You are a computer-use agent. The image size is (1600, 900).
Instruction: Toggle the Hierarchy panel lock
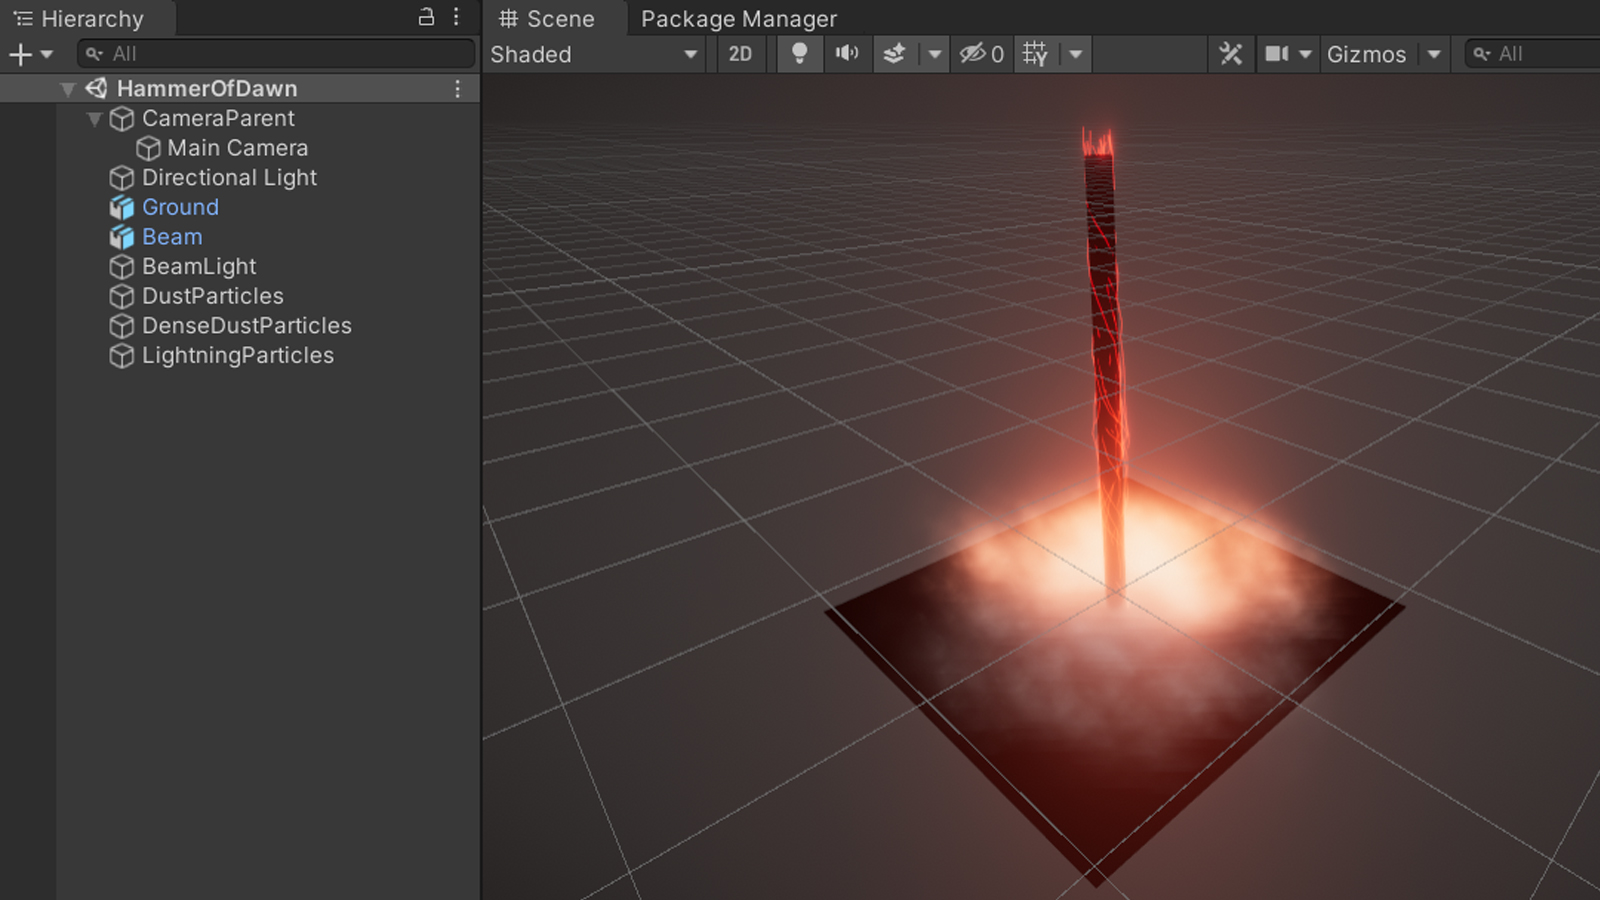pyautogui.click(x=426, y=17)
